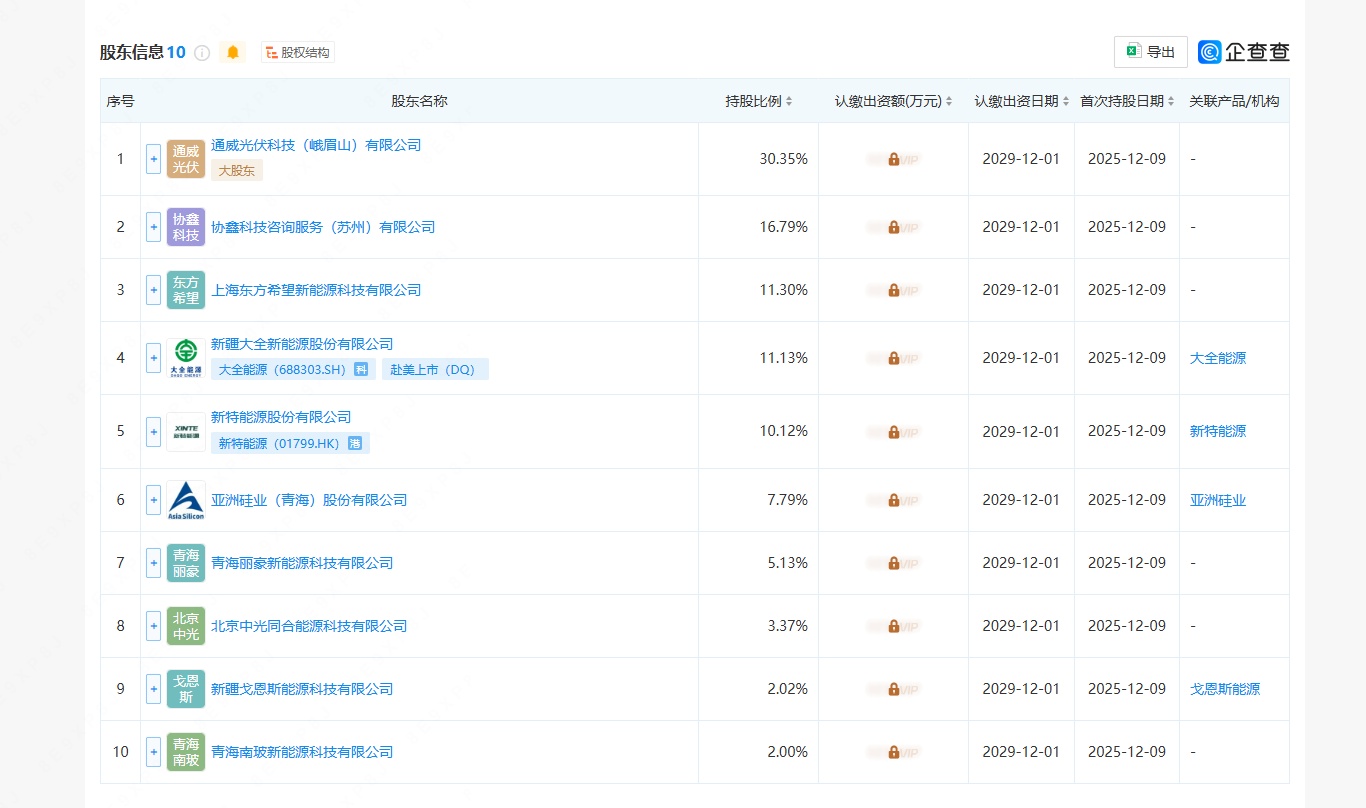Open 上海东方希望新能源科技有限公司 link
1366x808 pixels.
[316, 290]
